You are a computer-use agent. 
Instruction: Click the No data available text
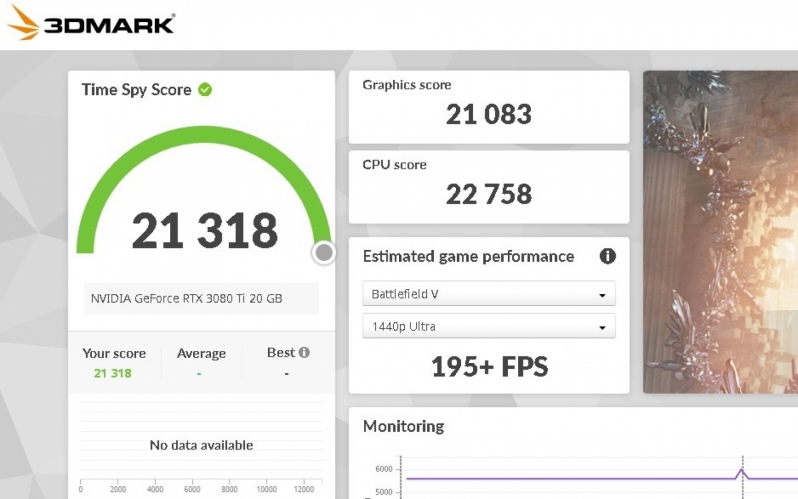pos(201,445)
